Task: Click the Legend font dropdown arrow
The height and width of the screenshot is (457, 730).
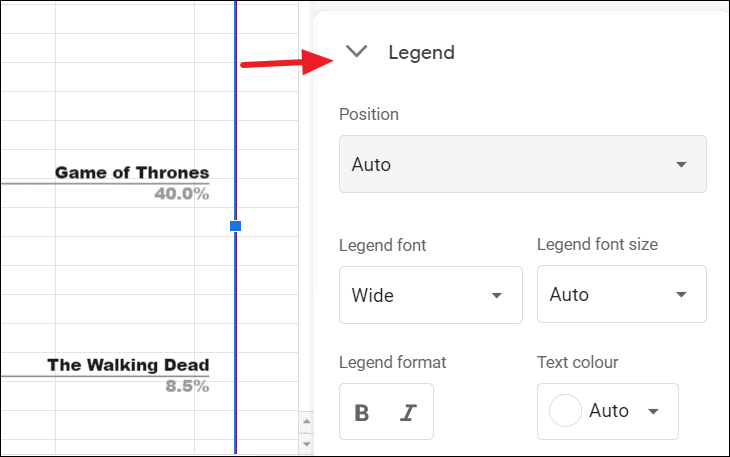Action: point(497,295)
